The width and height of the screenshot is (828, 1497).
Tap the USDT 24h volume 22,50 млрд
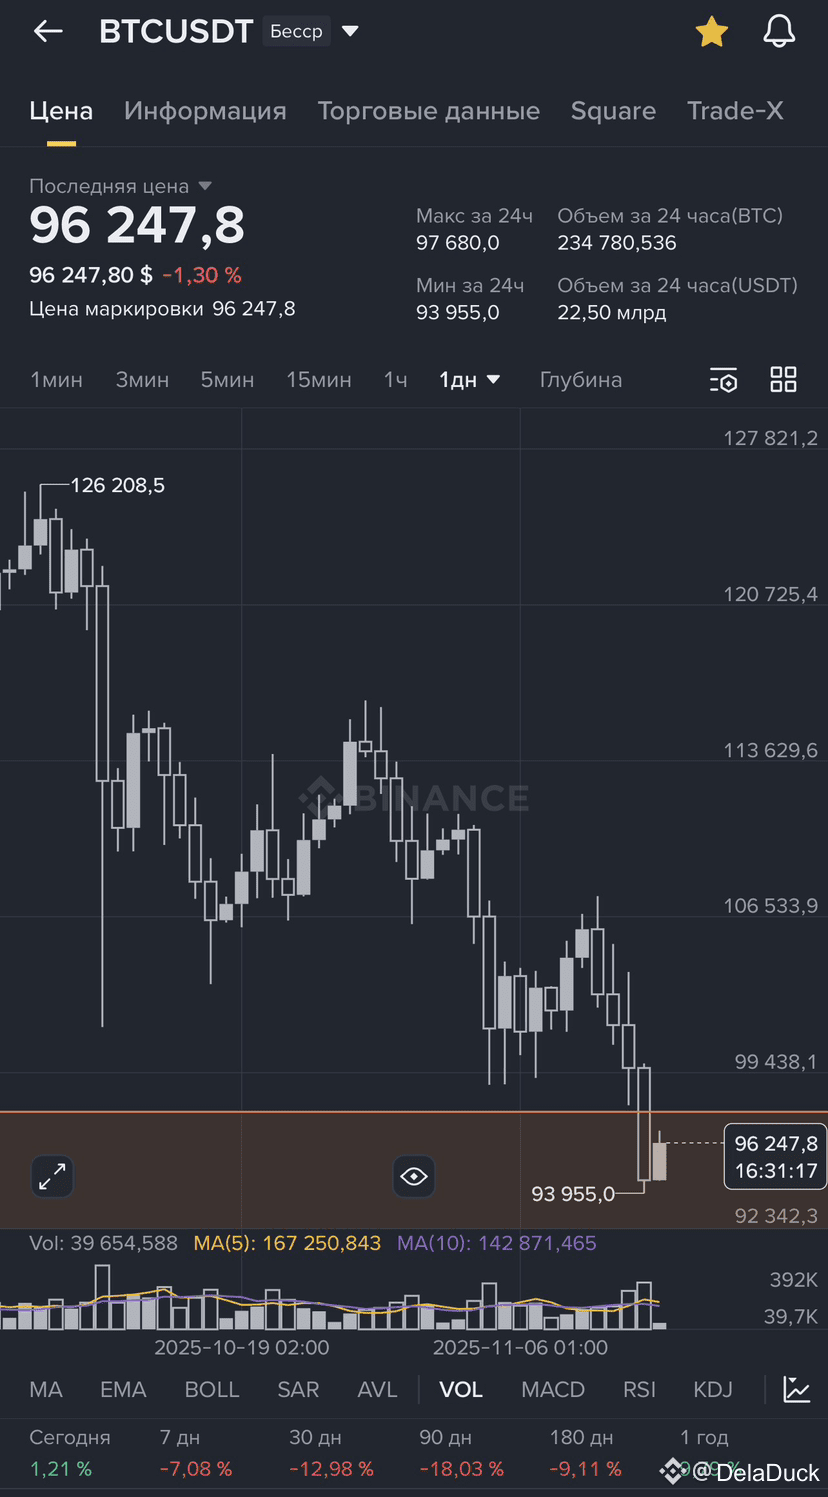coord(612,313)
